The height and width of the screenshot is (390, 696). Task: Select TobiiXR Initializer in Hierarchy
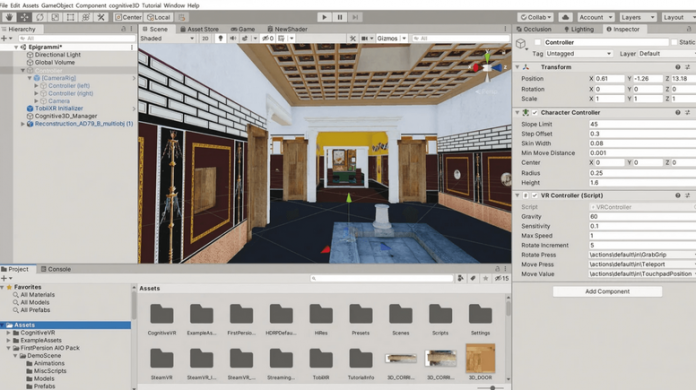click(x=59, y=108)
